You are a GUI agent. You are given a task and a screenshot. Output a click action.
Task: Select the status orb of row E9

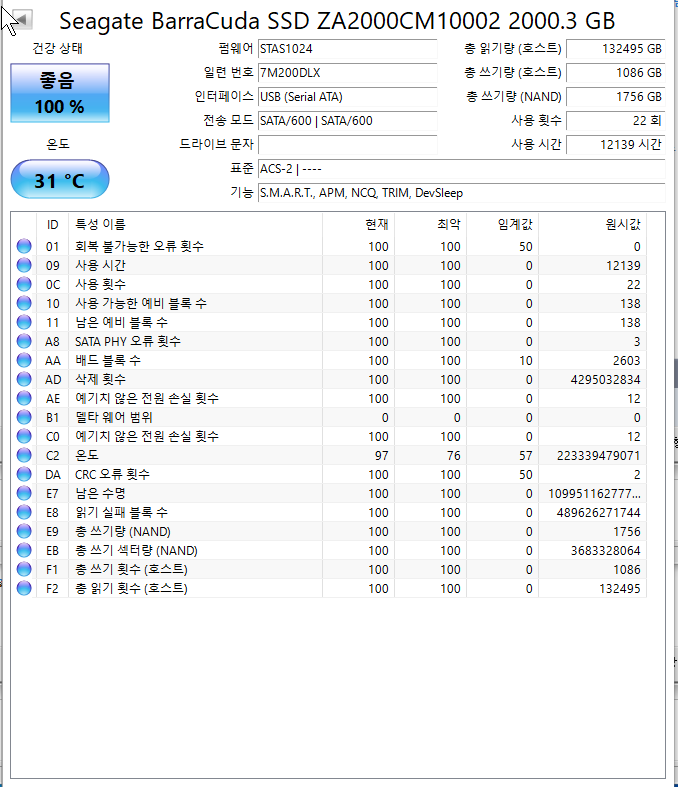24,531
